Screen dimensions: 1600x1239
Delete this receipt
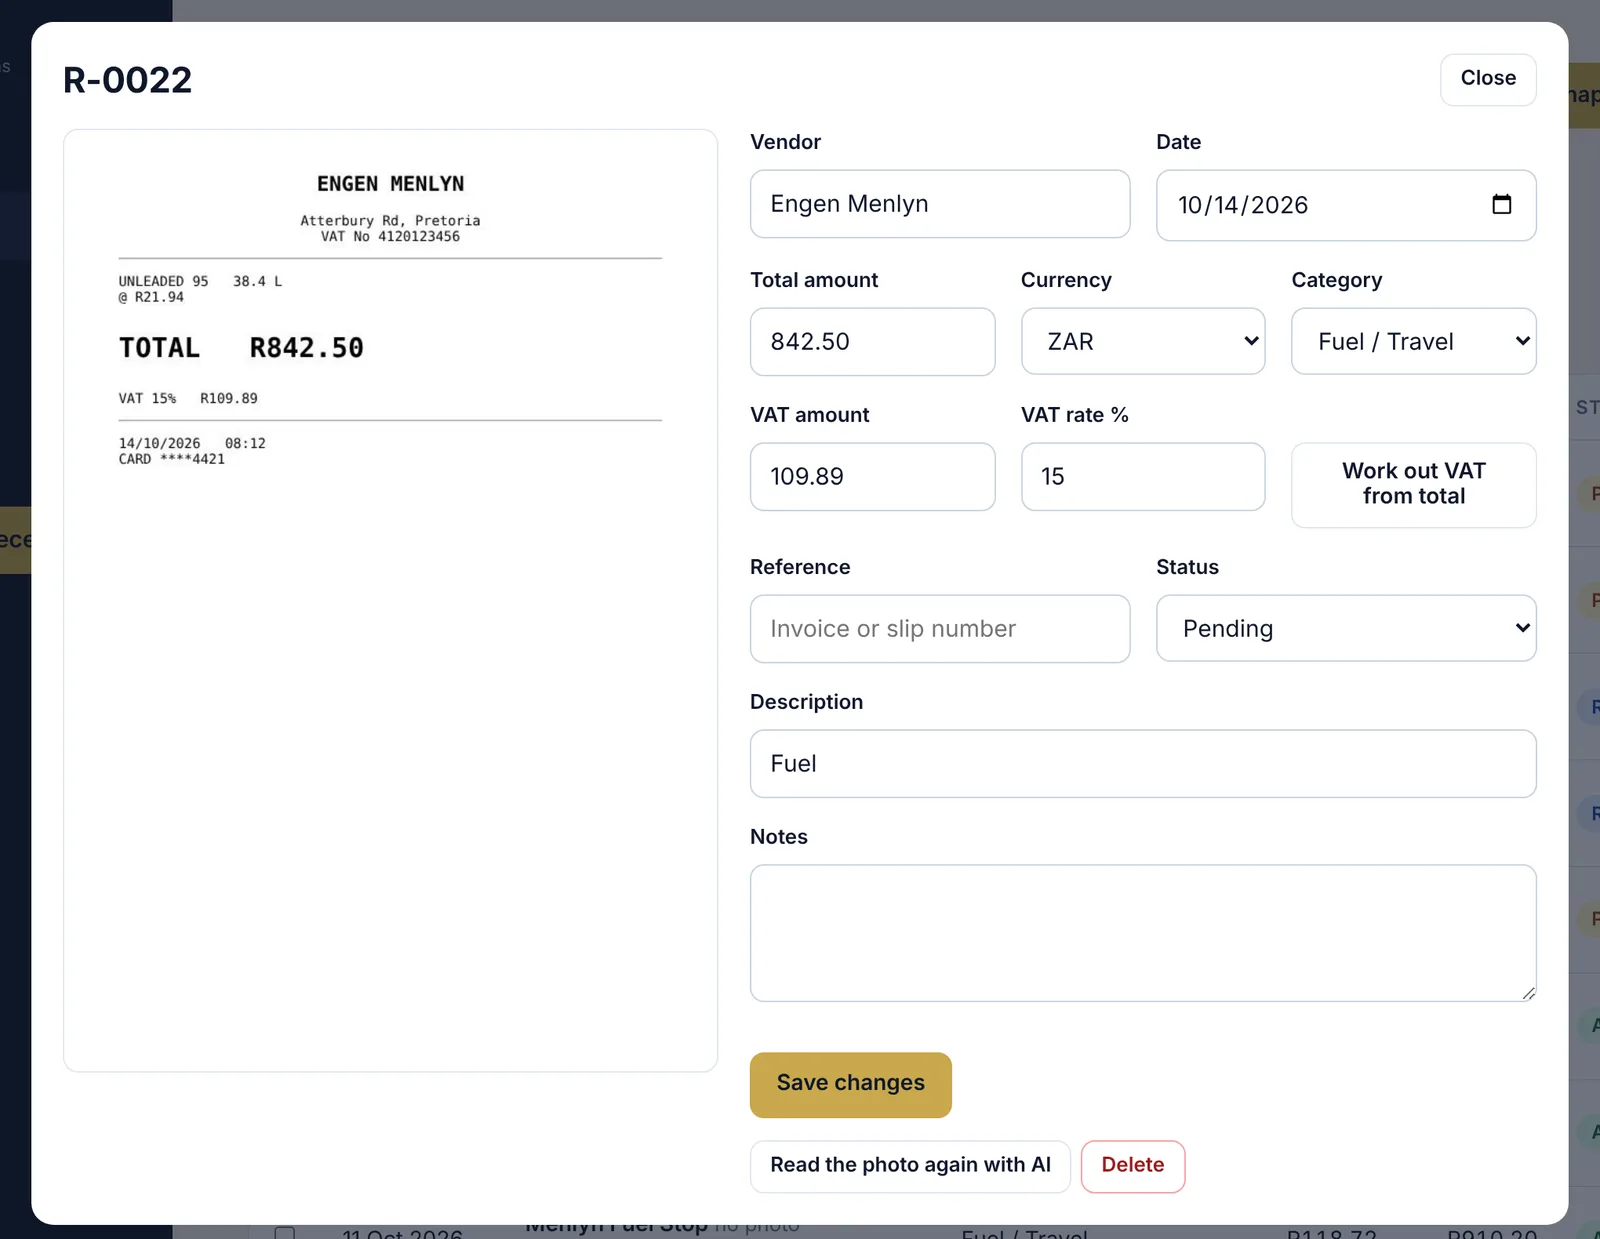pyautogui.click(x=1133, y=1166)
